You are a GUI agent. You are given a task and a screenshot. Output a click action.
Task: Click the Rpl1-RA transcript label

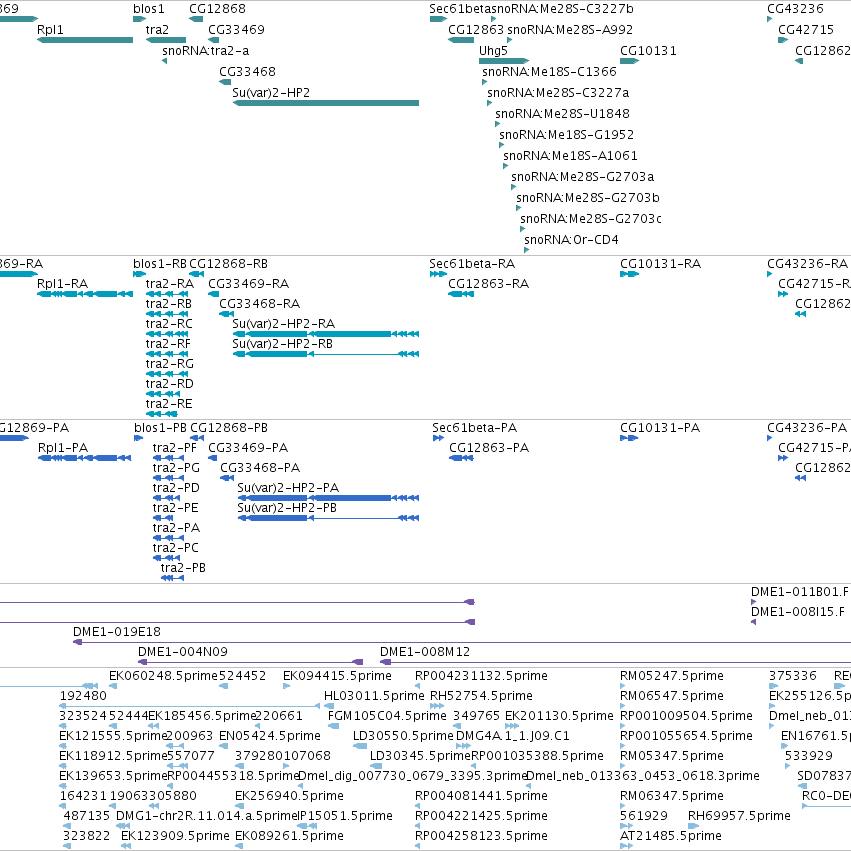tap(62, 284)
